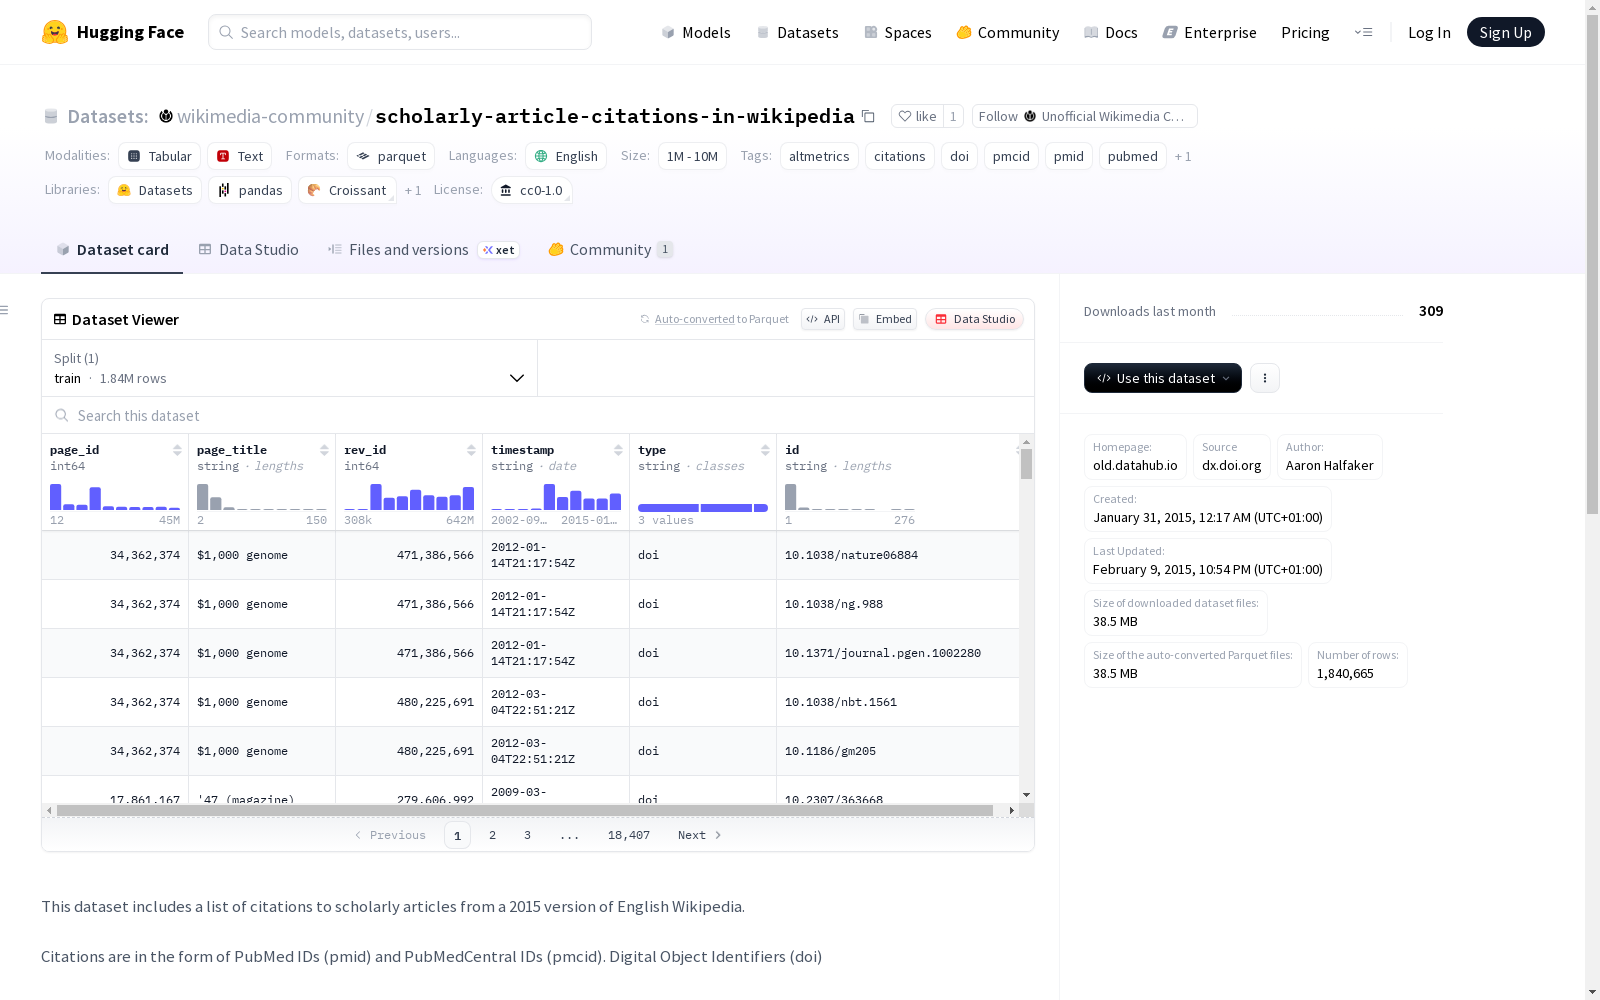Screen dimensions: 1600x1000
Task: Select the pandas library tag
Action: pyautogui.click(x=250, y=190)
